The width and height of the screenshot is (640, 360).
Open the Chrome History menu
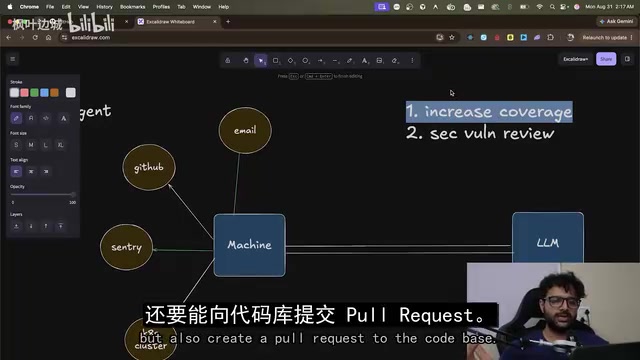tap(104, 7)
